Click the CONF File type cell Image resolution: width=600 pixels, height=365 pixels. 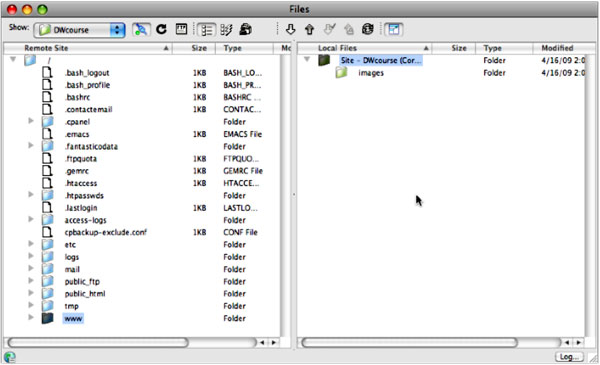(x=240, y=233)
